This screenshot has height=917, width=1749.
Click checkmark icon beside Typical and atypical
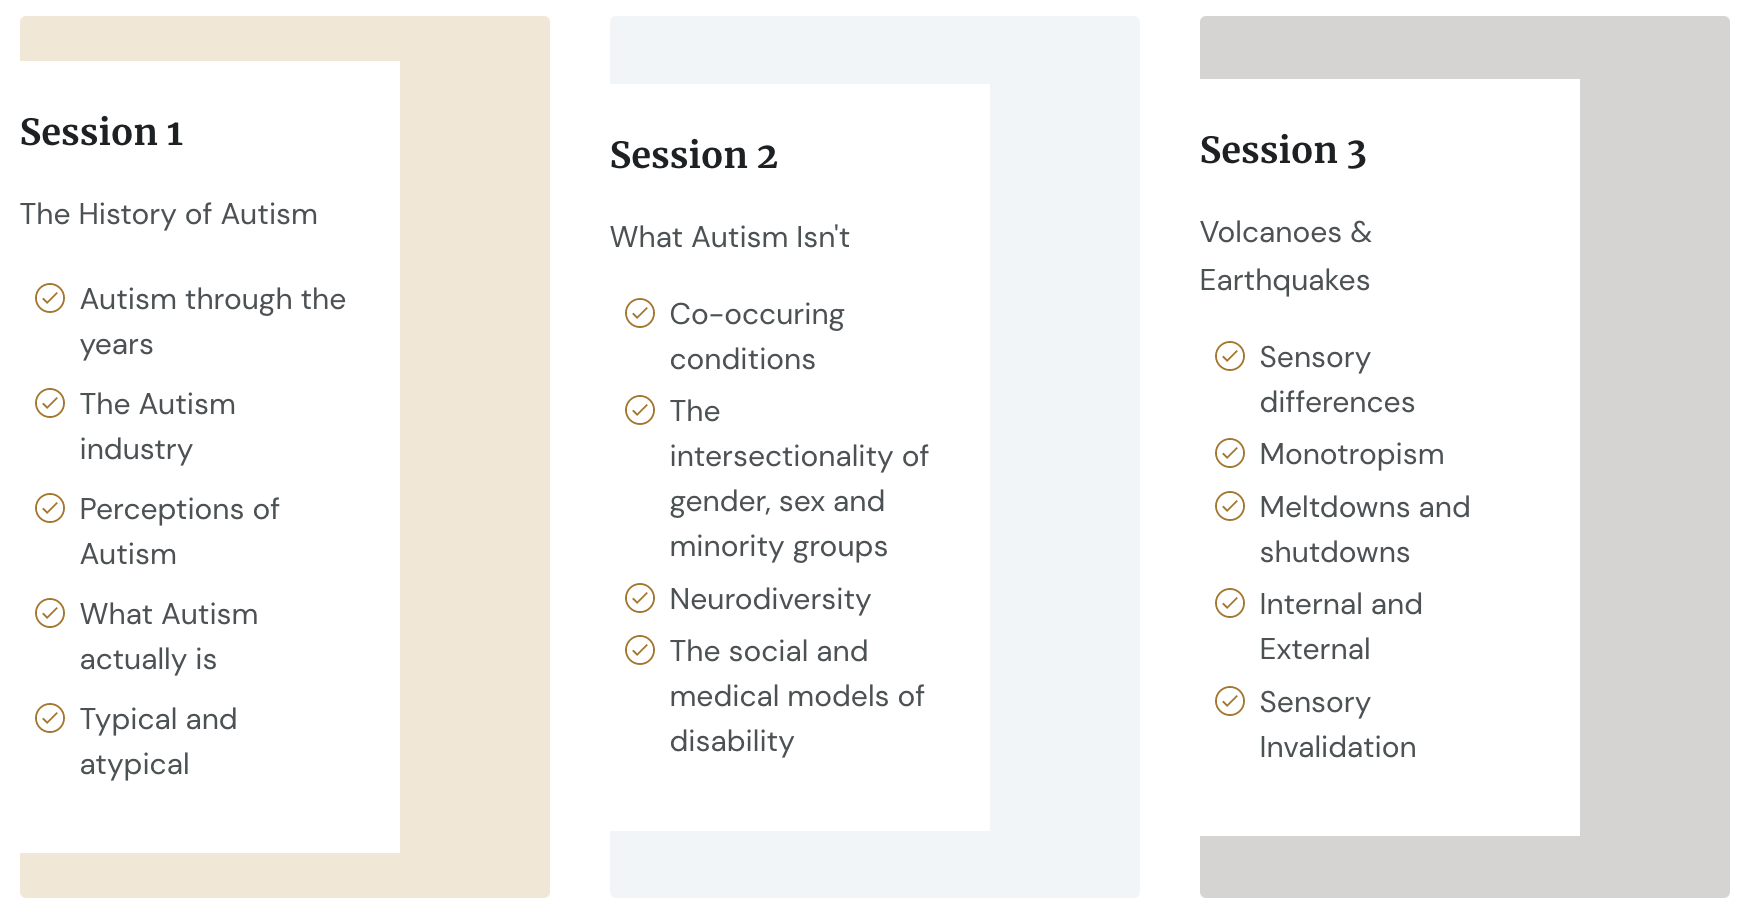tap(50, 718)
